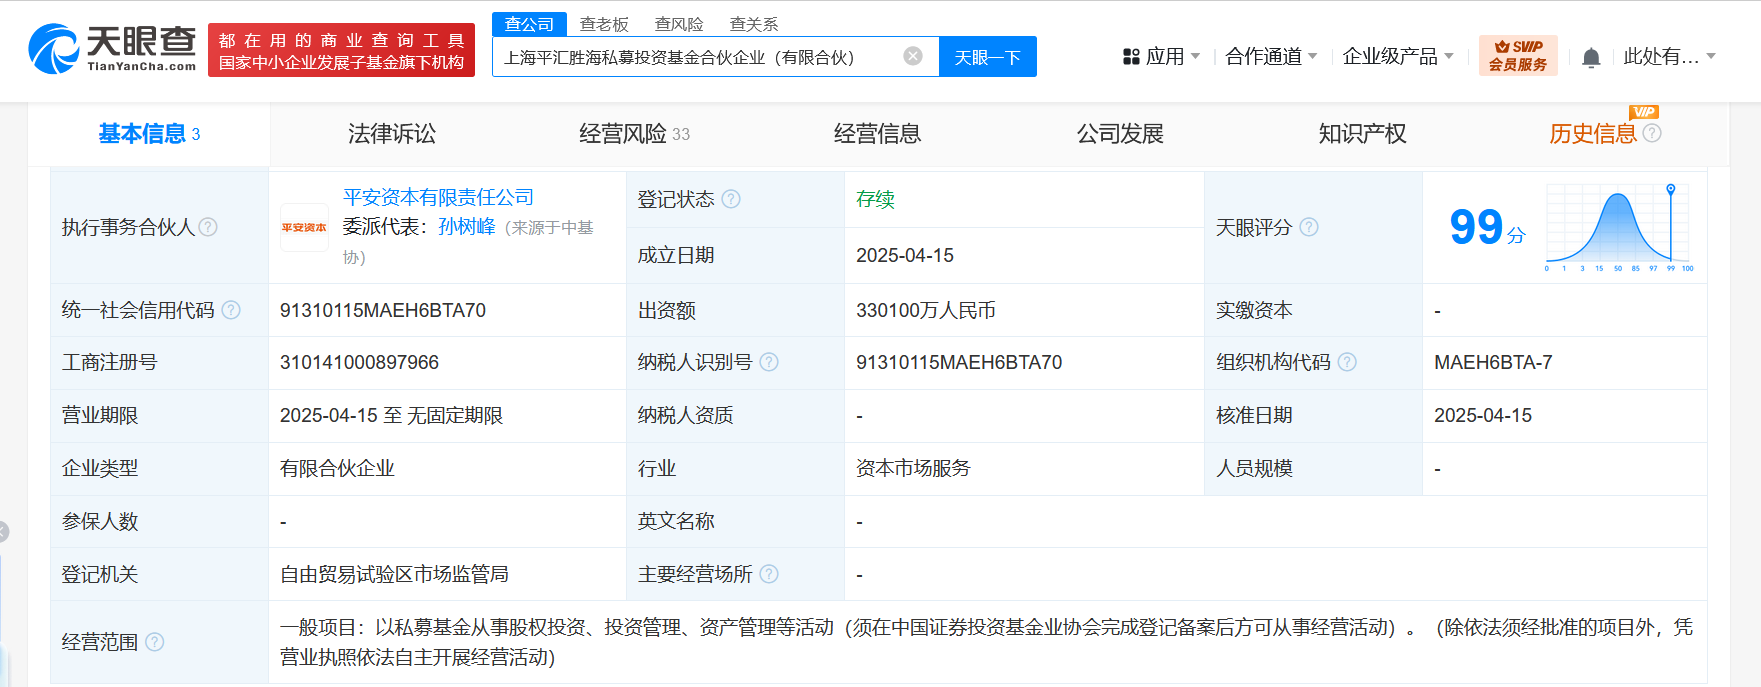Expand the 企业级产品 dropdown
Screen dimensions: 1761x687
coord(1398,57)
